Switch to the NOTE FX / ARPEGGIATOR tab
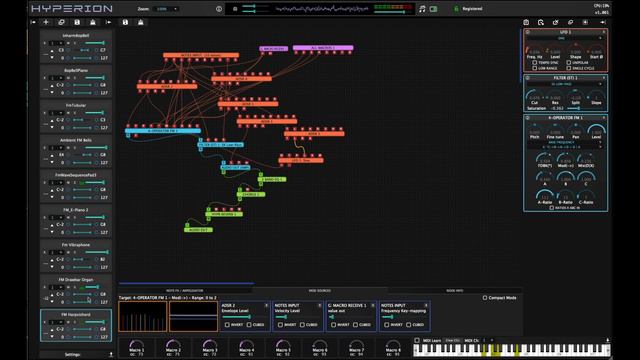The image size is (640, 360). 184,291
